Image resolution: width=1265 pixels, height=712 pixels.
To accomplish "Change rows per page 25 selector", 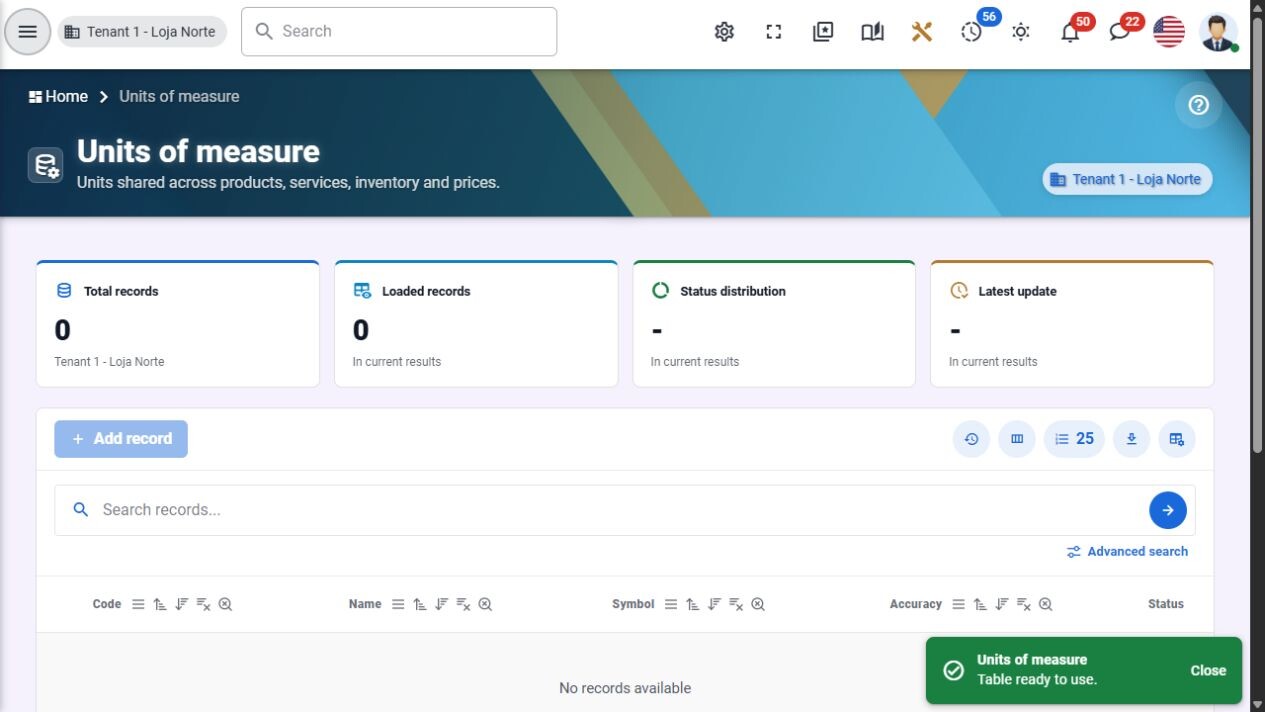I will 1075,439.
